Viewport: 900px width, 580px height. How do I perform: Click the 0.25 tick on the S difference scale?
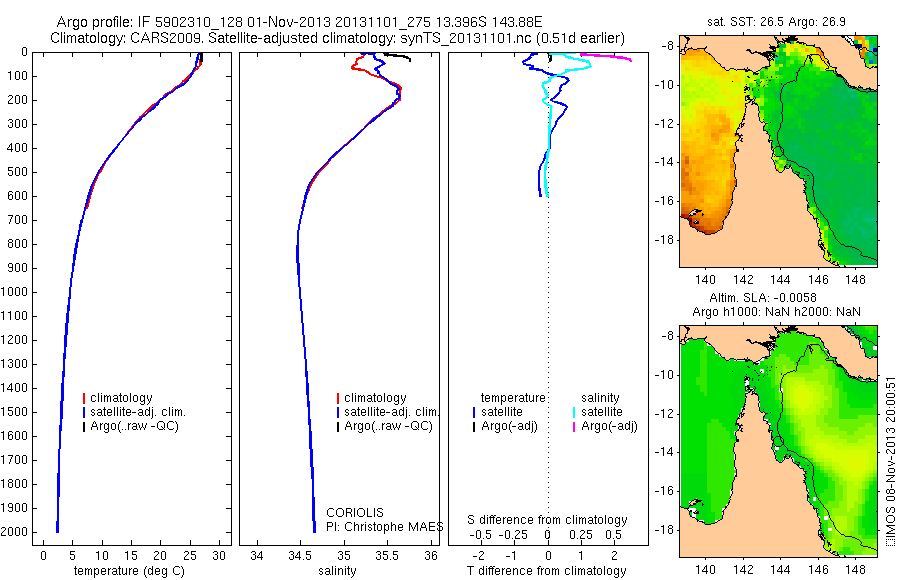click(x=581, y=535)
